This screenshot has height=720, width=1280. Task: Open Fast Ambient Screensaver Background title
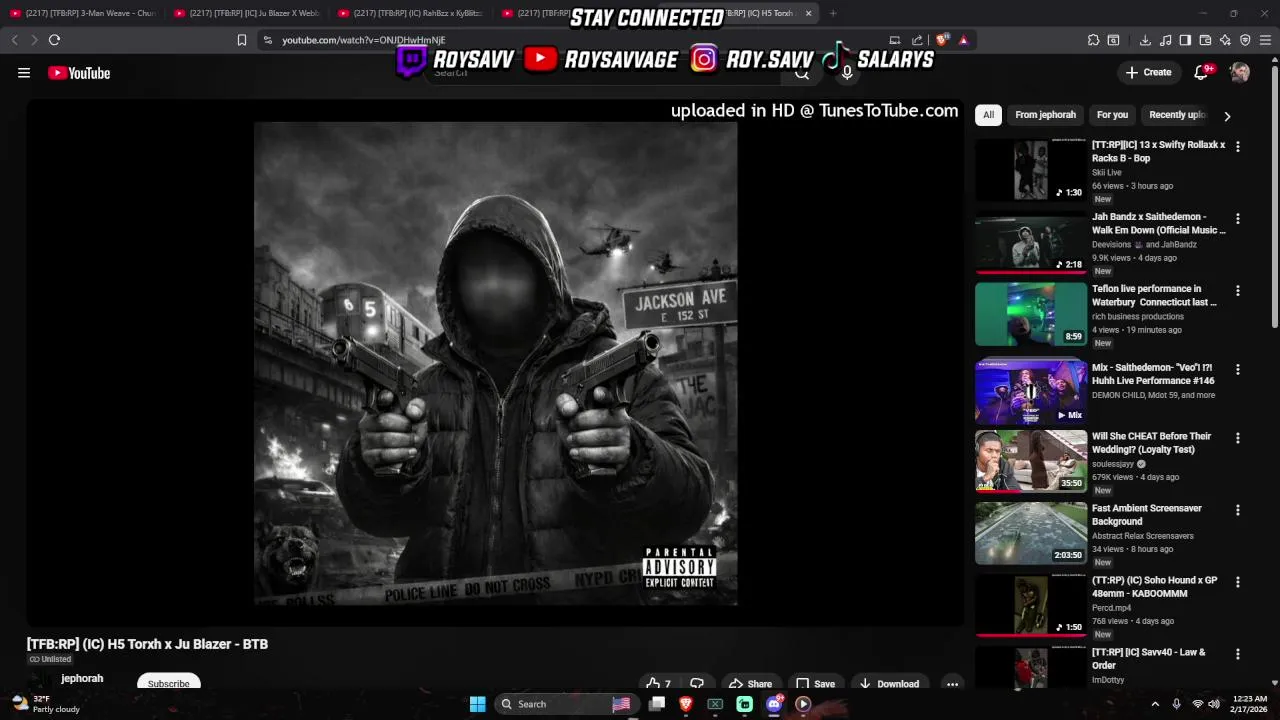click(1147, 515)
